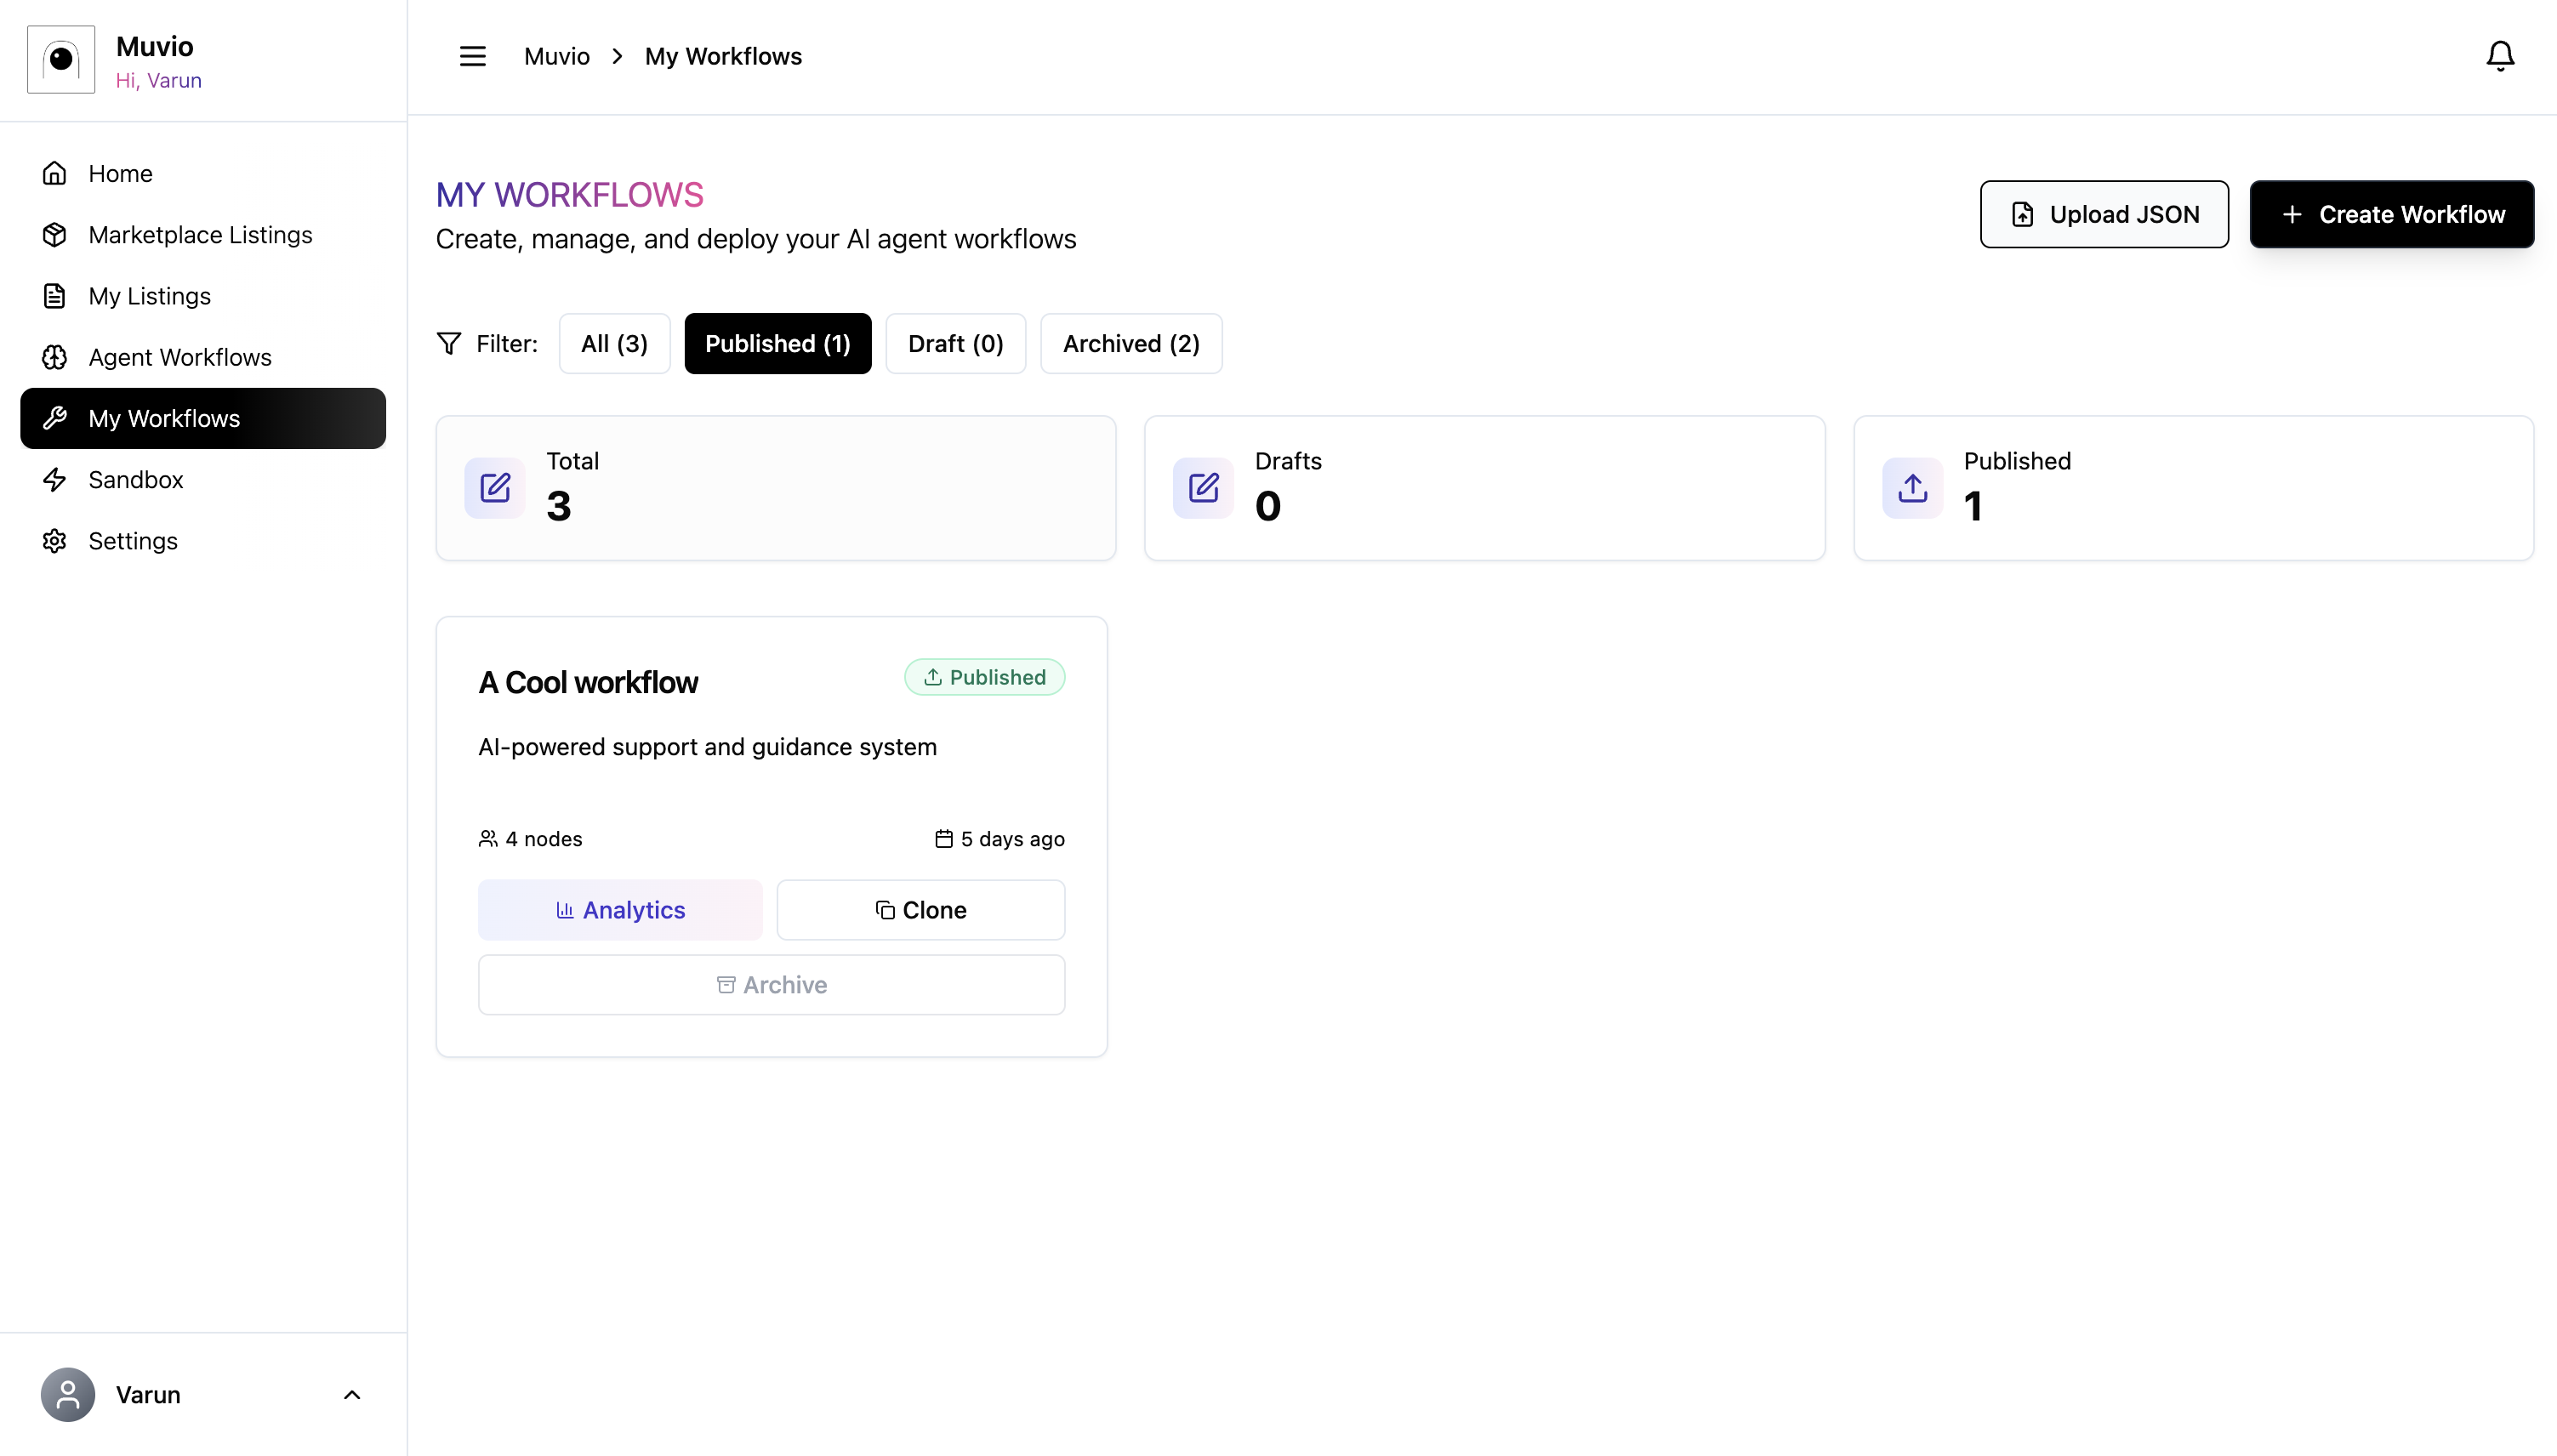Click the Create Workflow button
The height and width of the screenshot is (1456, 2557).
[2391, 214]
